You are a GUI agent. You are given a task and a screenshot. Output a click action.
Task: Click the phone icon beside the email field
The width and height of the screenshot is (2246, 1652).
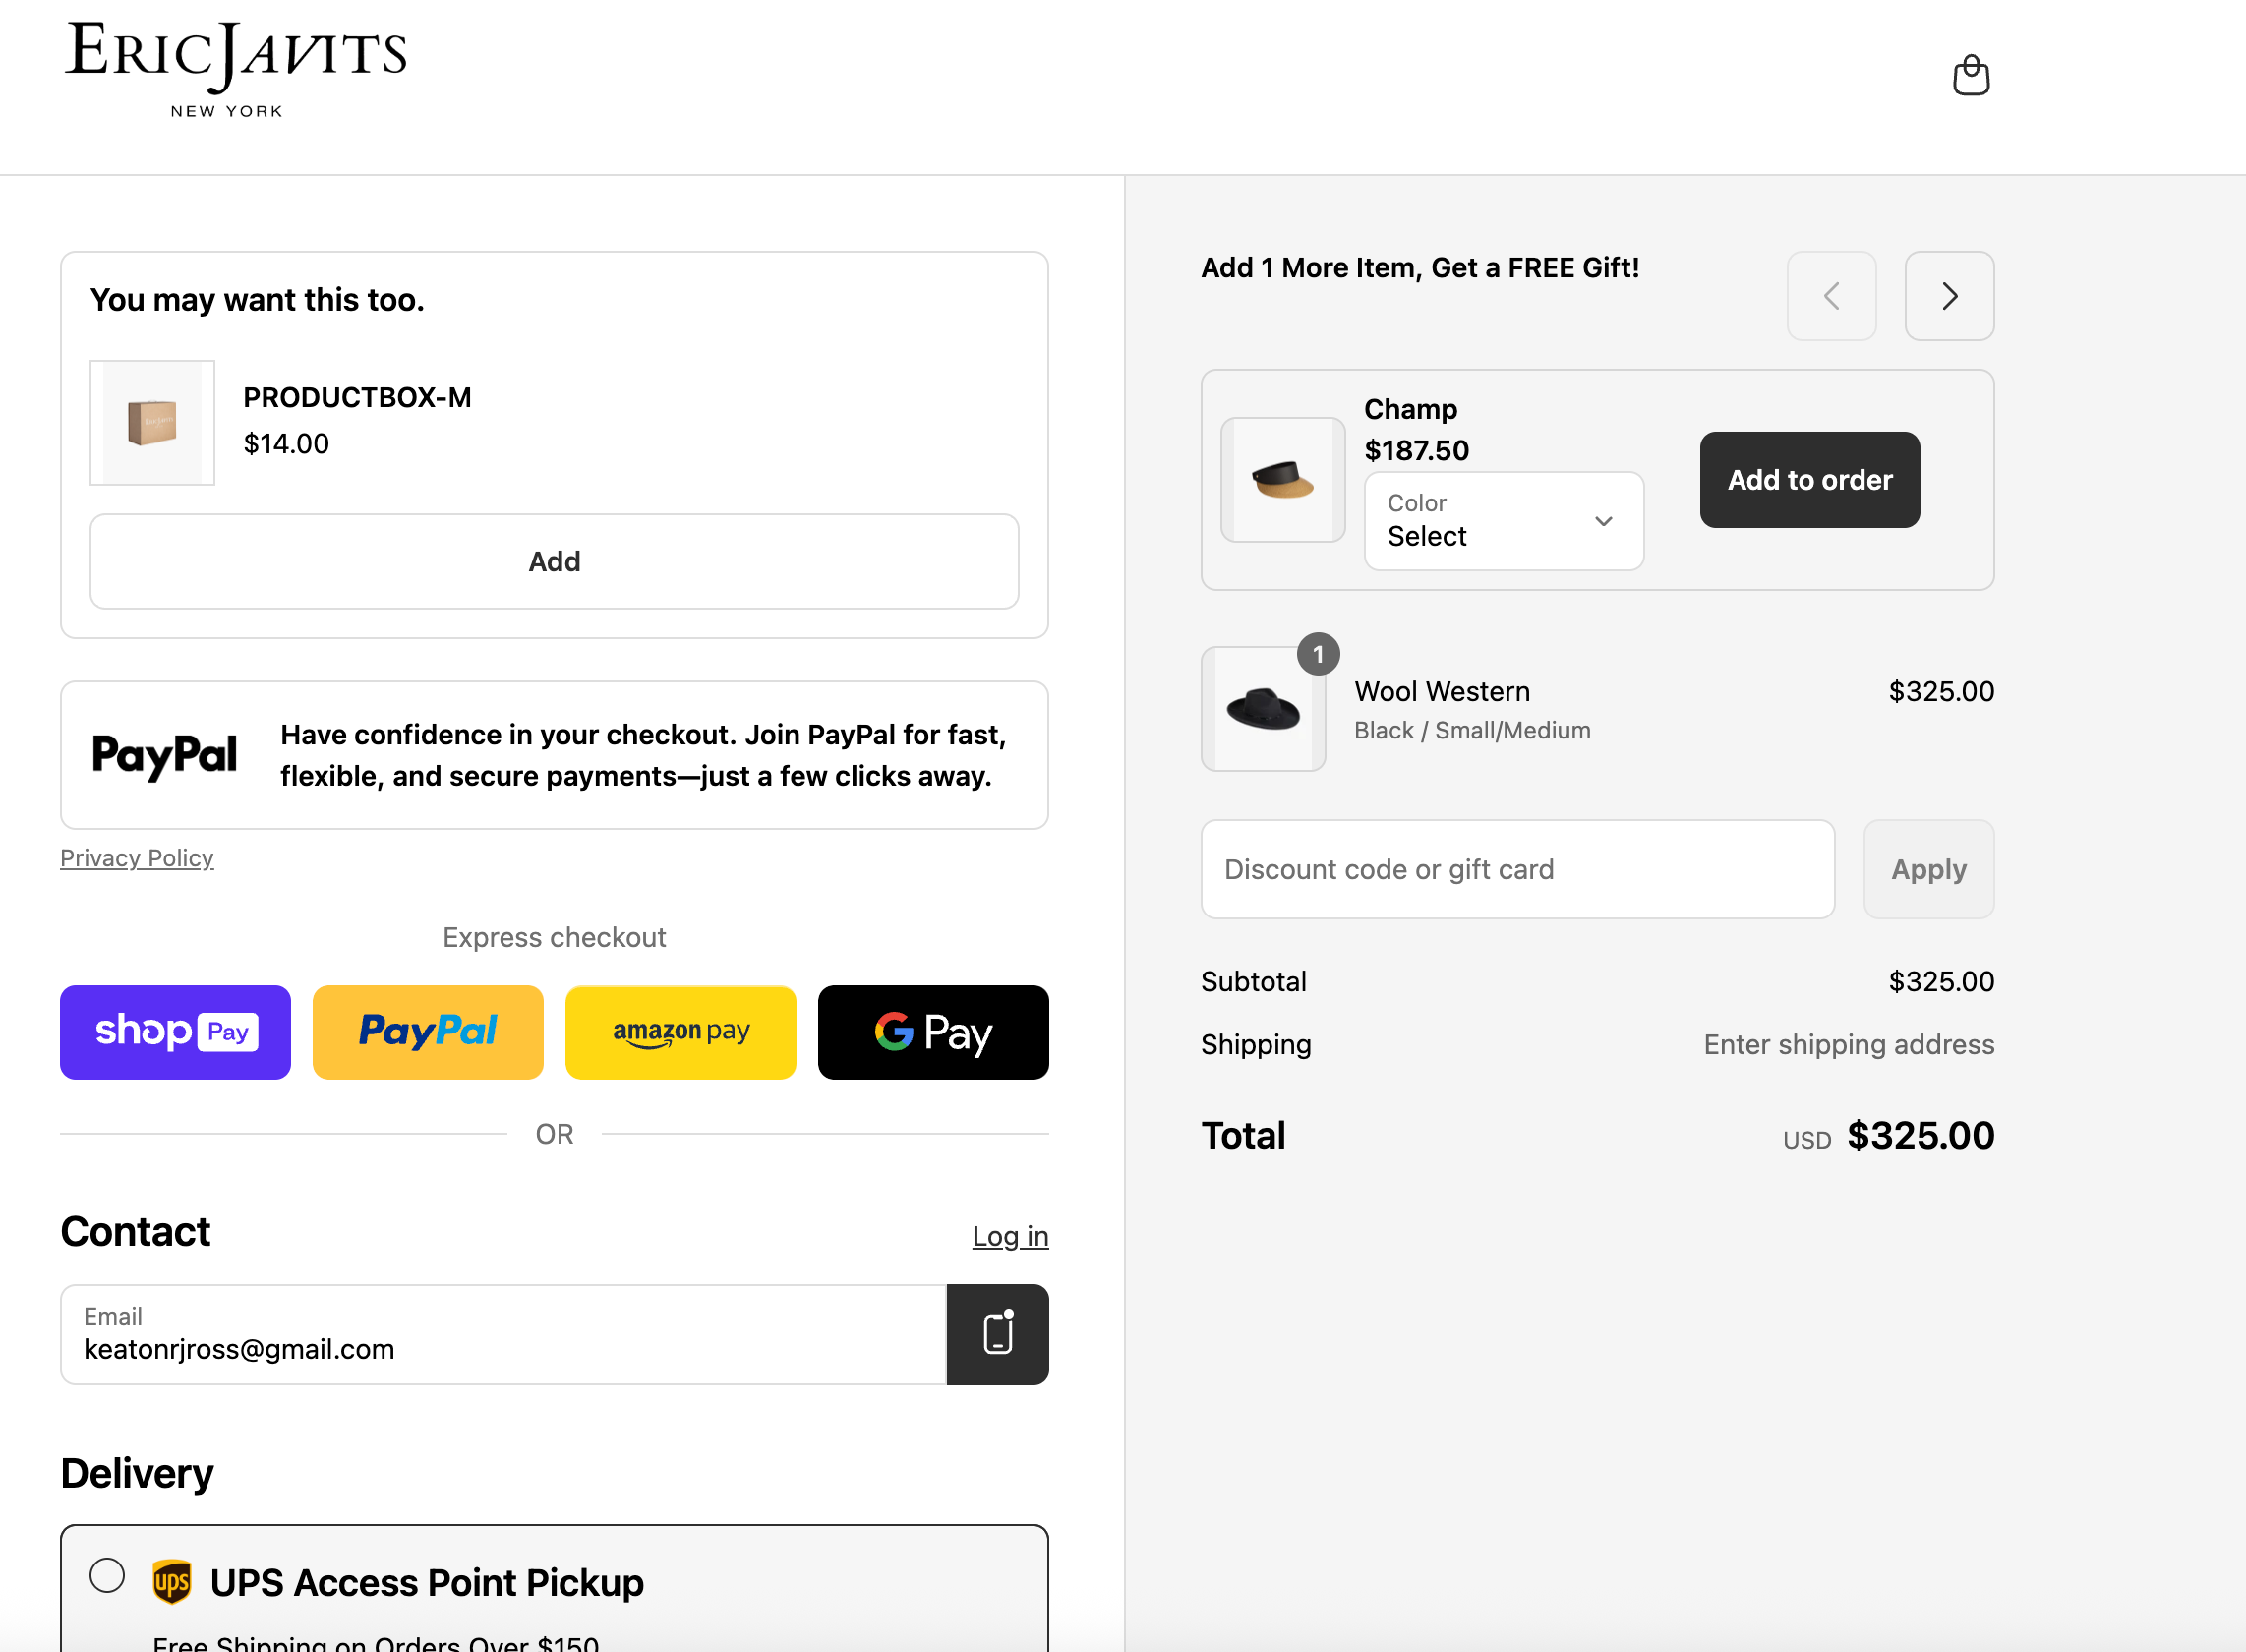click(997, 1333)
